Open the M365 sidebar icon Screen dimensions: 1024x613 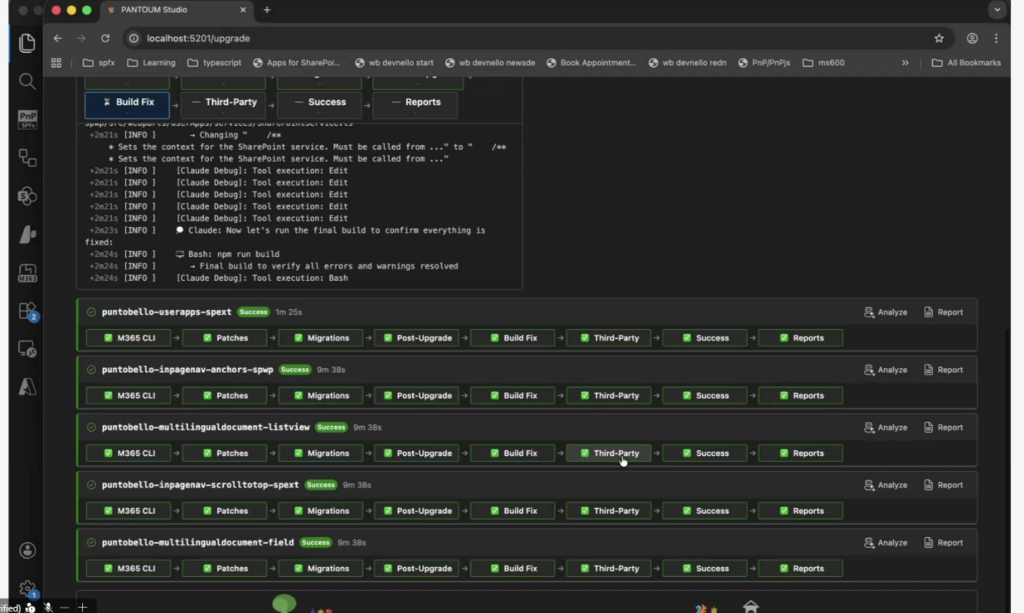click(x=27, y=273)
